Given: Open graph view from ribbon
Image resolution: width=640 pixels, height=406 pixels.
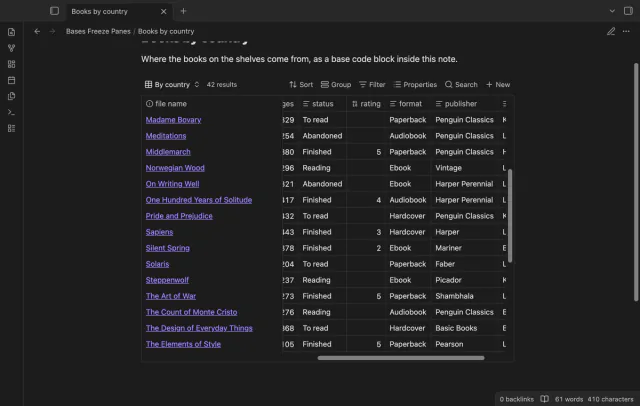Looking at the screenshot, I should pyautogui.click(x=11, y=48).
